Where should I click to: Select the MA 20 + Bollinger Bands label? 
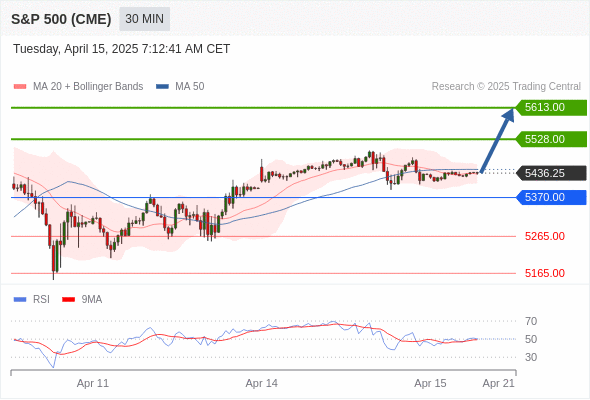point(88,87)
